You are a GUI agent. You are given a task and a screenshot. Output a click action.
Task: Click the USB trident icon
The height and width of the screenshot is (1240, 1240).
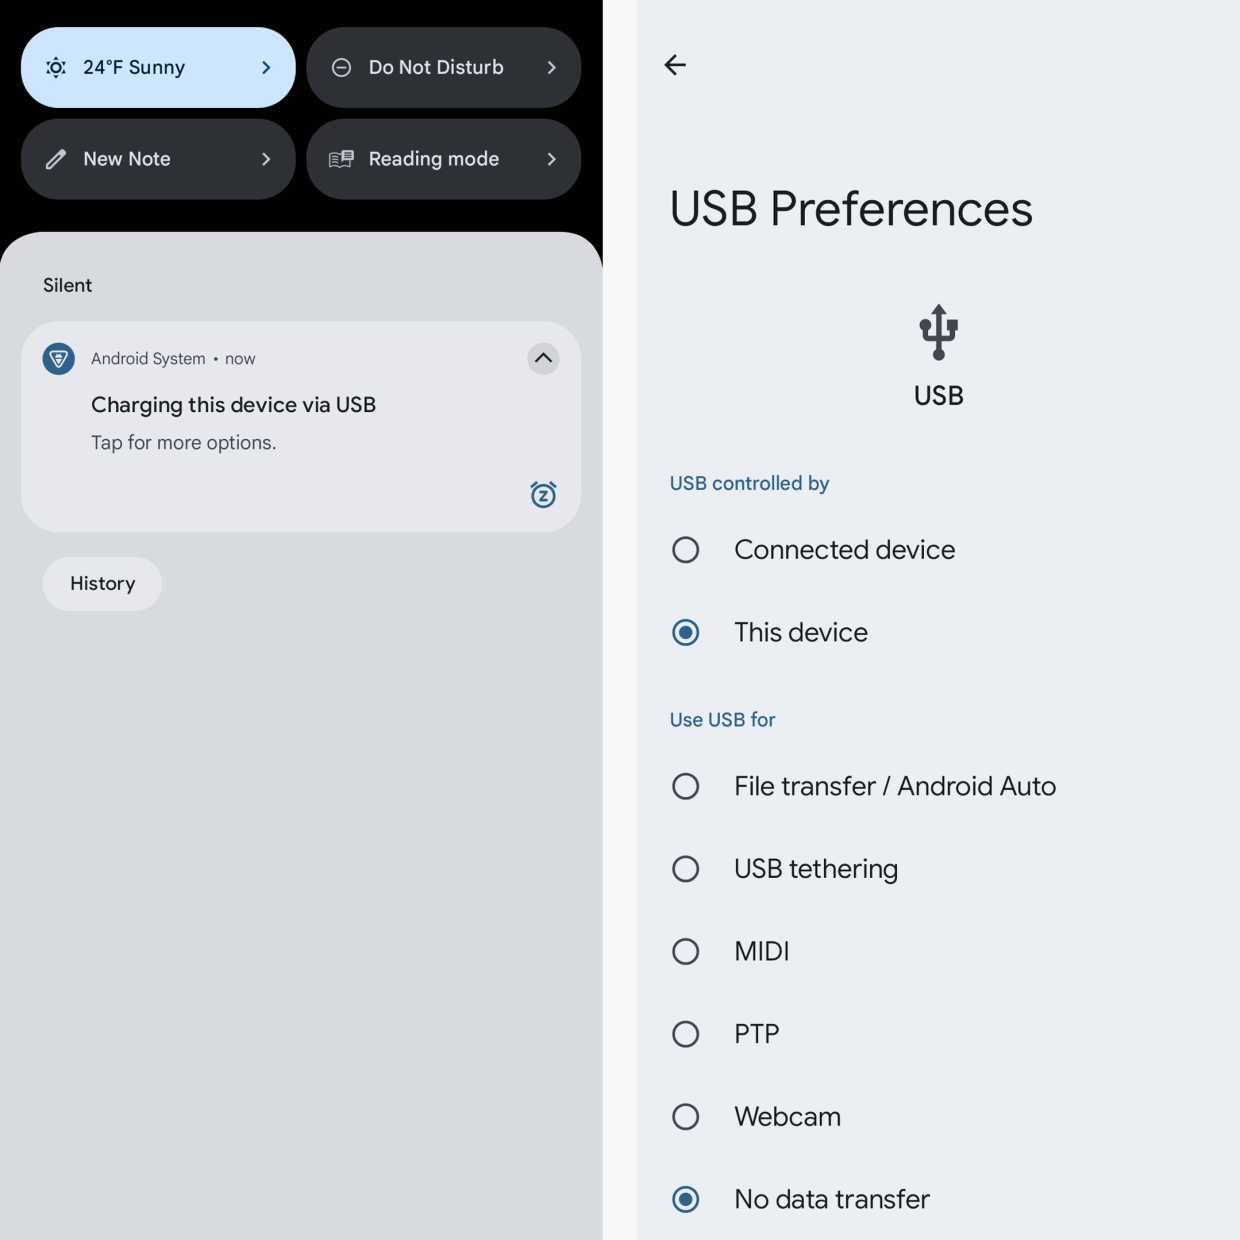[x=937, y=331]
